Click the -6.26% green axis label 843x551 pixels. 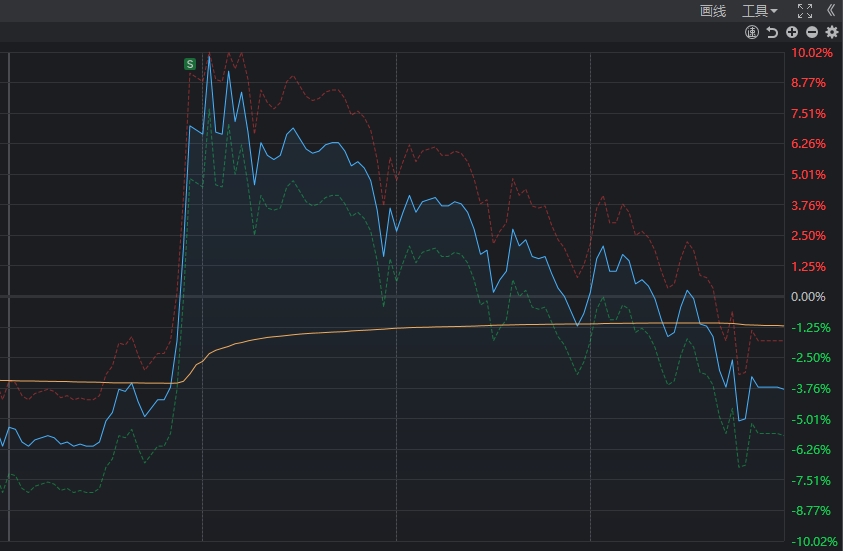pos(810,449)
